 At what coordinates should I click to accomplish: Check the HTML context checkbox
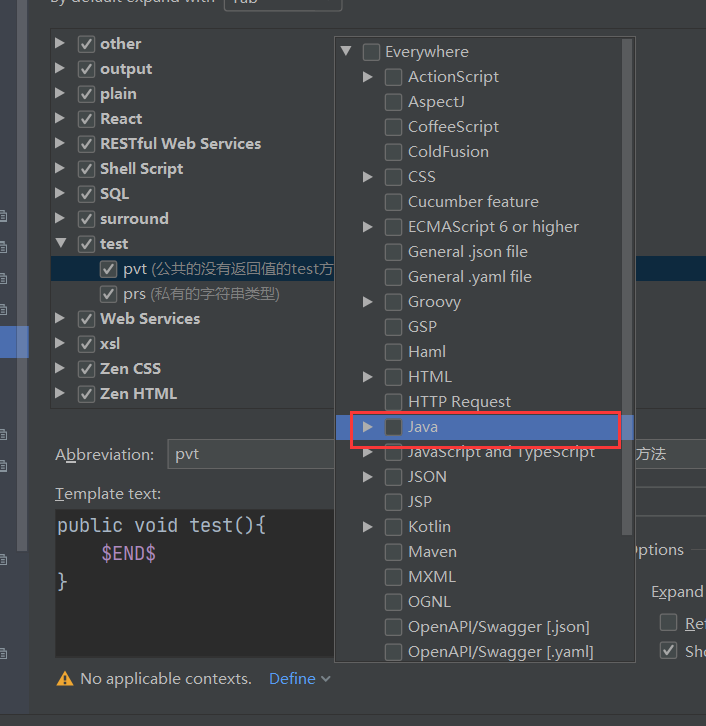[394, 377]
